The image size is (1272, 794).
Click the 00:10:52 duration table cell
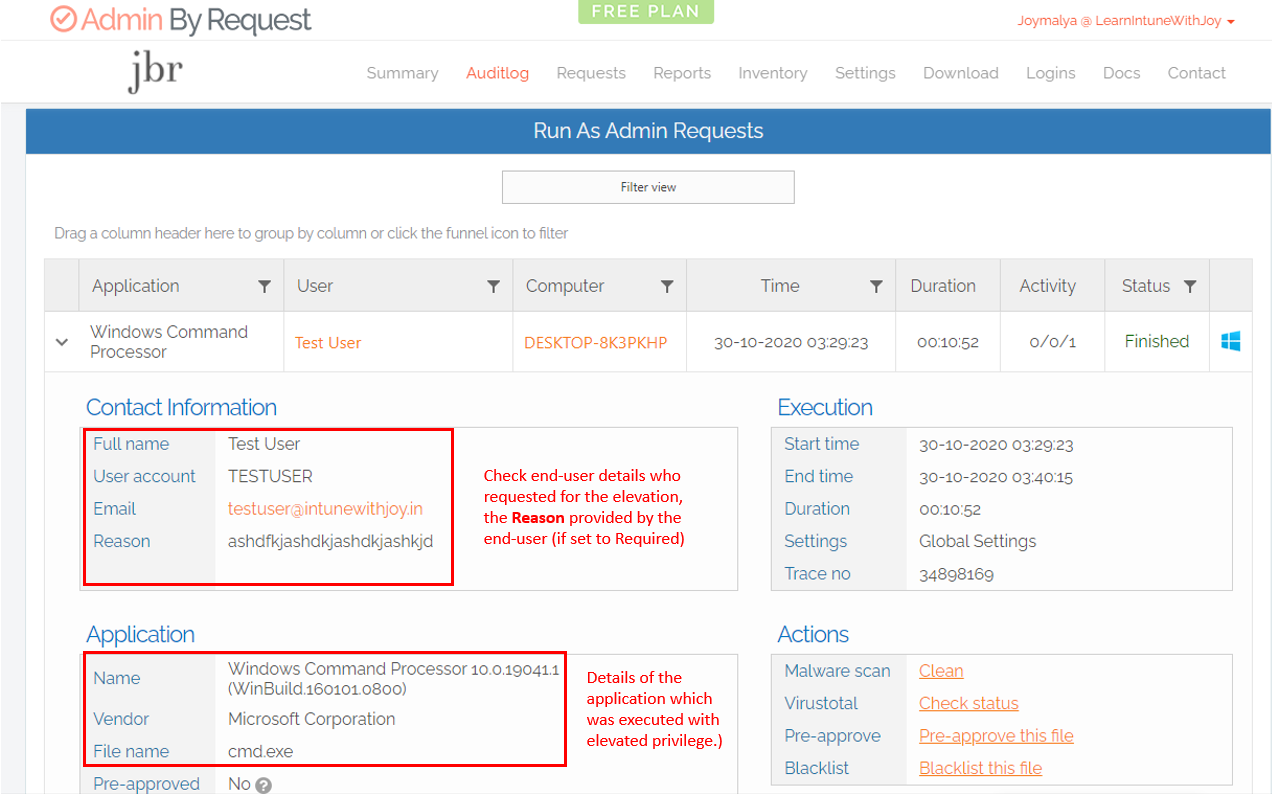pos(947,342)
